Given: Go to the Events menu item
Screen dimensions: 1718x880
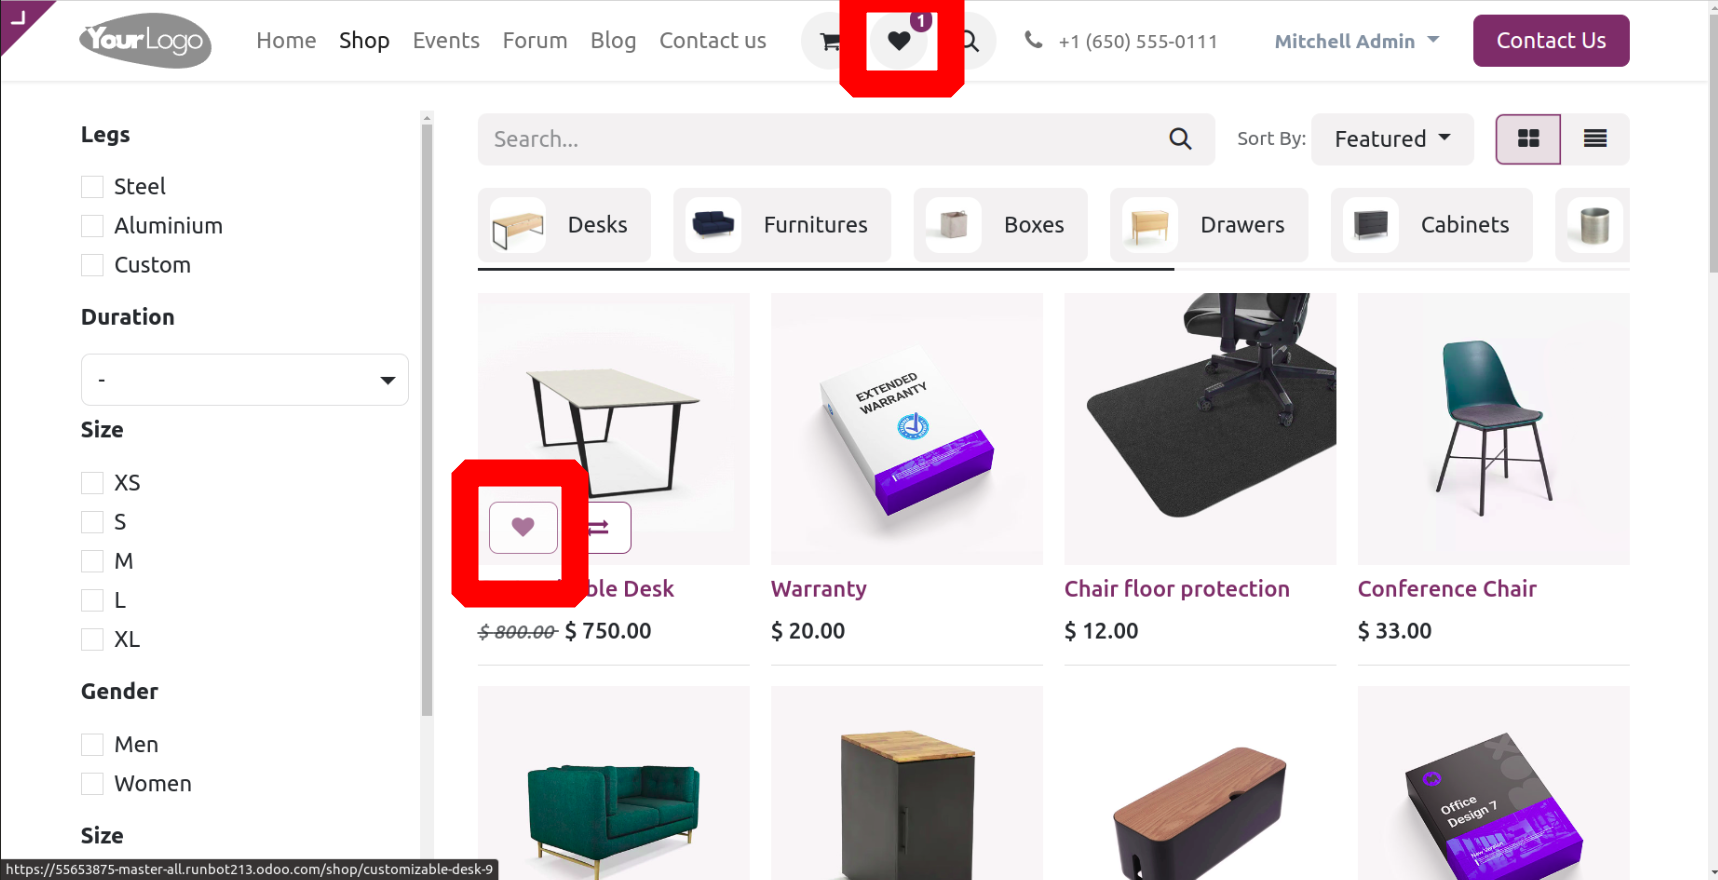Looking at the screenshot, I should (x=446, y=41).
